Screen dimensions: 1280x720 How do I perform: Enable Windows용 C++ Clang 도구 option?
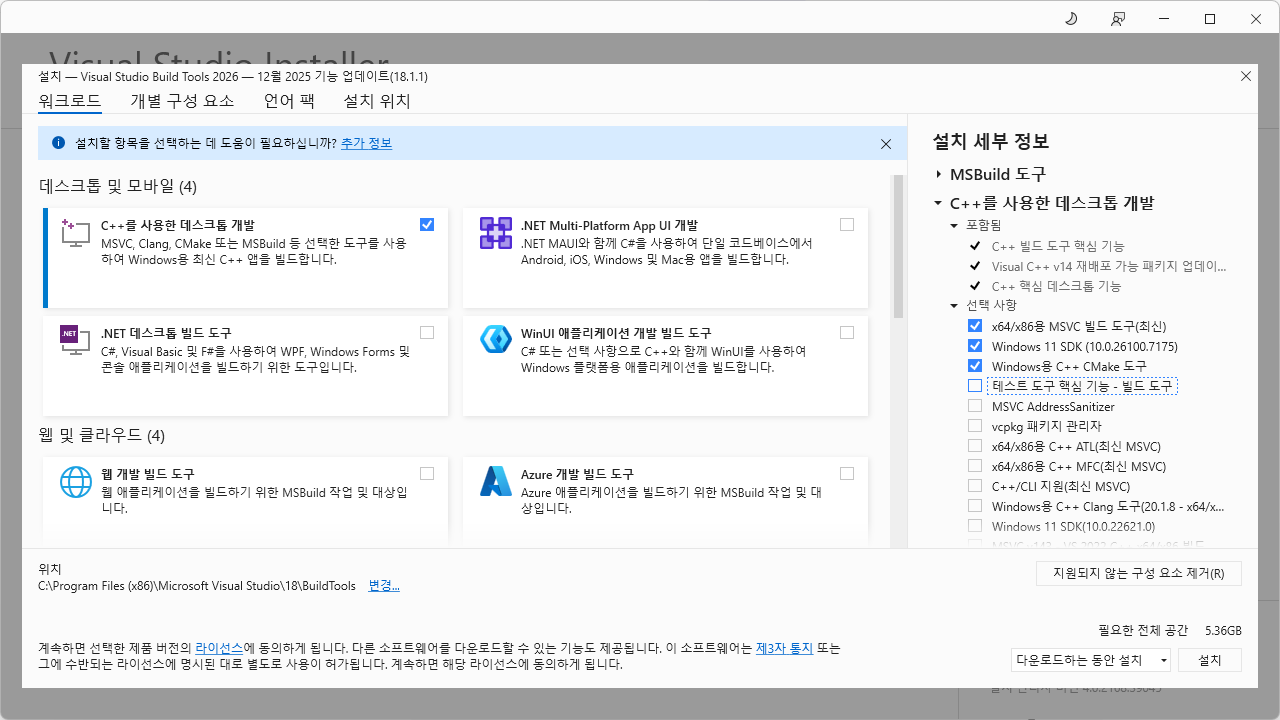[975, 506]
